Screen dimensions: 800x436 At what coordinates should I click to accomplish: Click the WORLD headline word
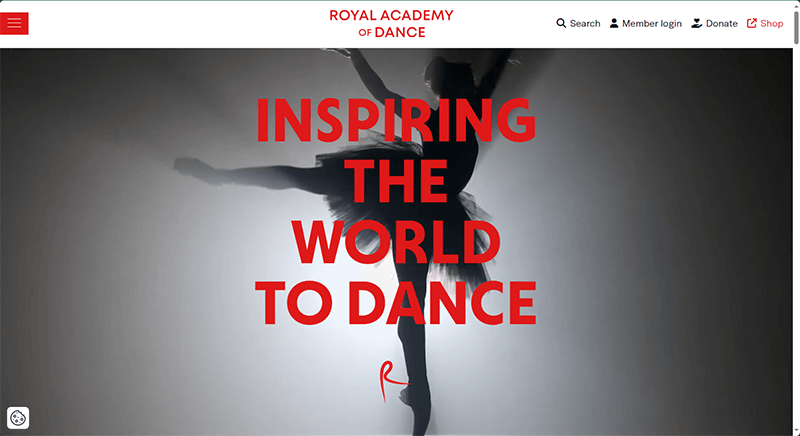pos(396,242)
